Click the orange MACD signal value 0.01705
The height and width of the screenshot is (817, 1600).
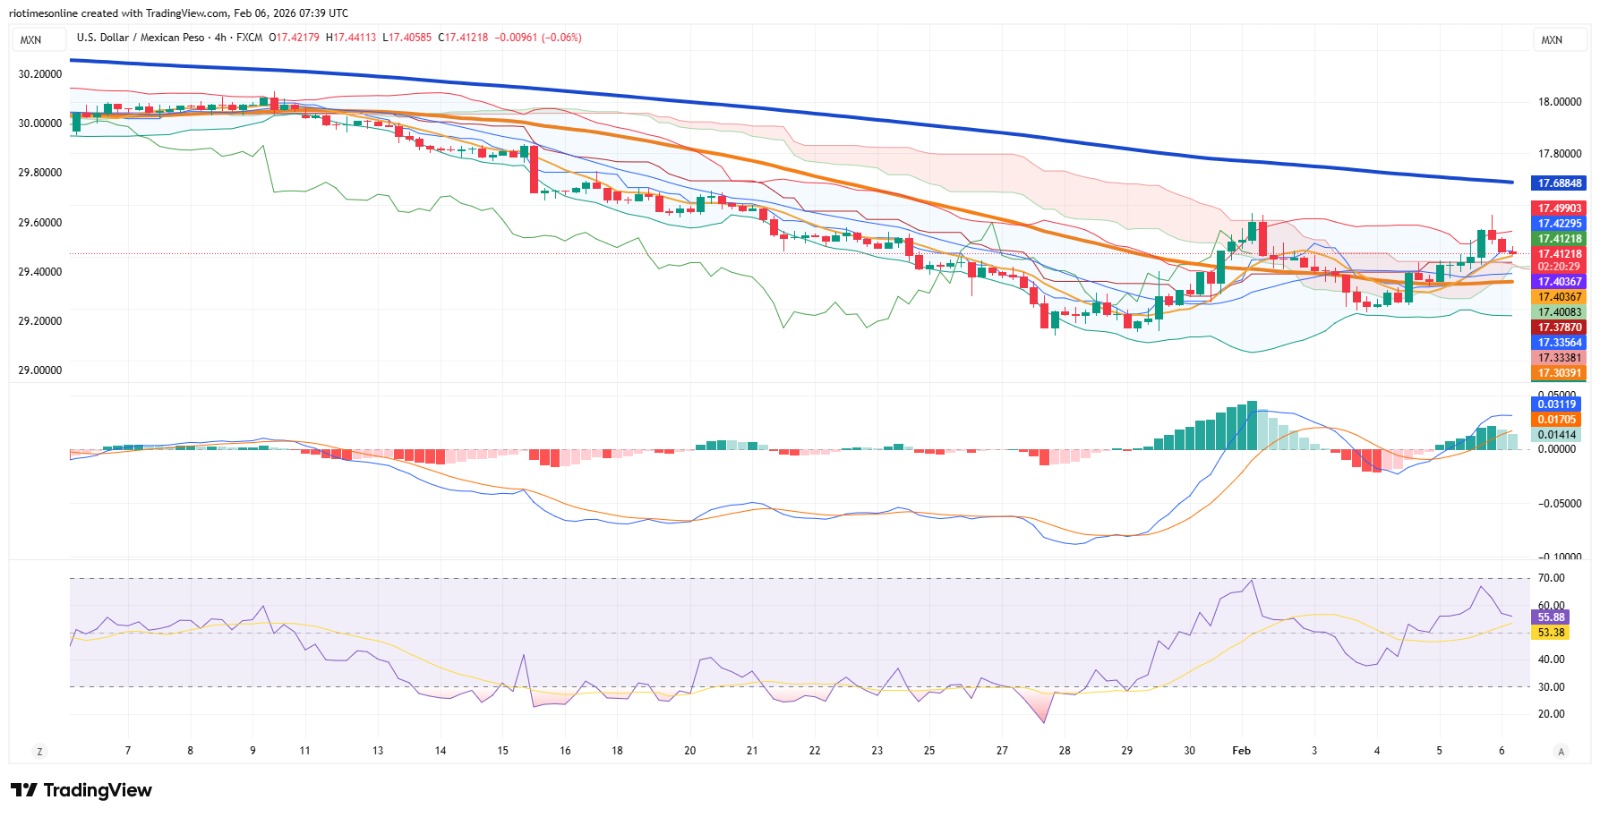[x=1556, y=419]
